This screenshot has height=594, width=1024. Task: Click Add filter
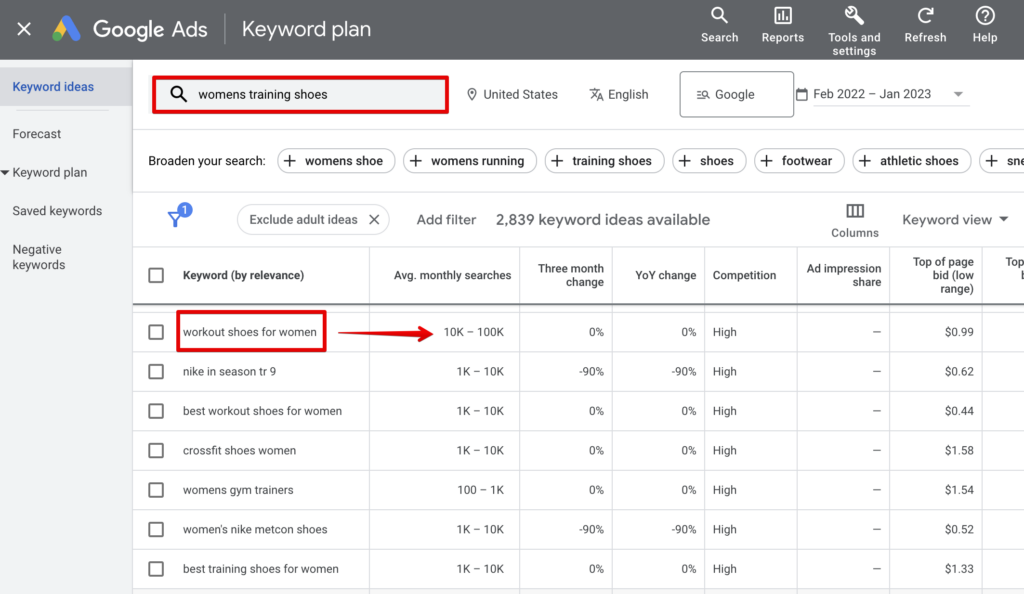[446, 219]
